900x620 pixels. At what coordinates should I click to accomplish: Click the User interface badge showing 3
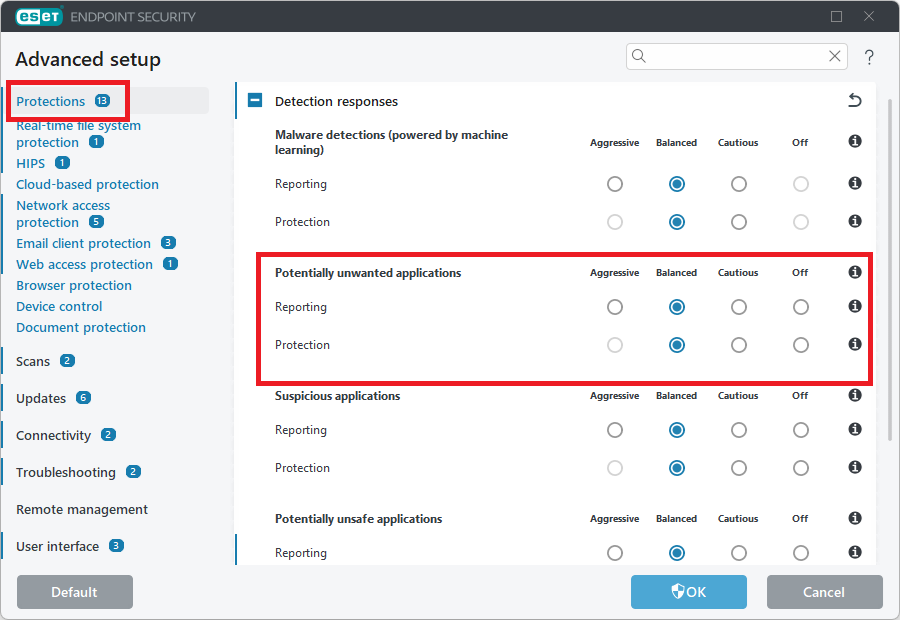[x=117, y=545]
